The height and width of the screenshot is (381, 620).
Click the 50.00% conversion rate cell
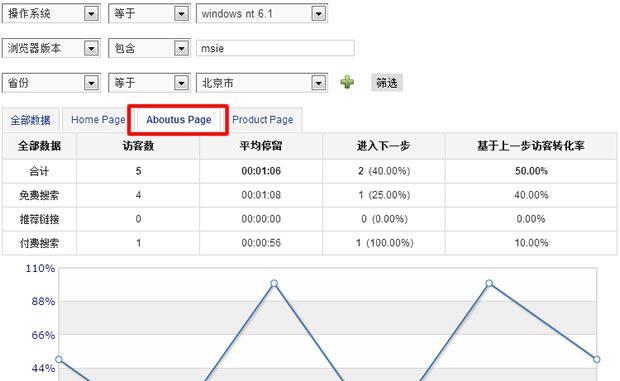pos(531,171)
